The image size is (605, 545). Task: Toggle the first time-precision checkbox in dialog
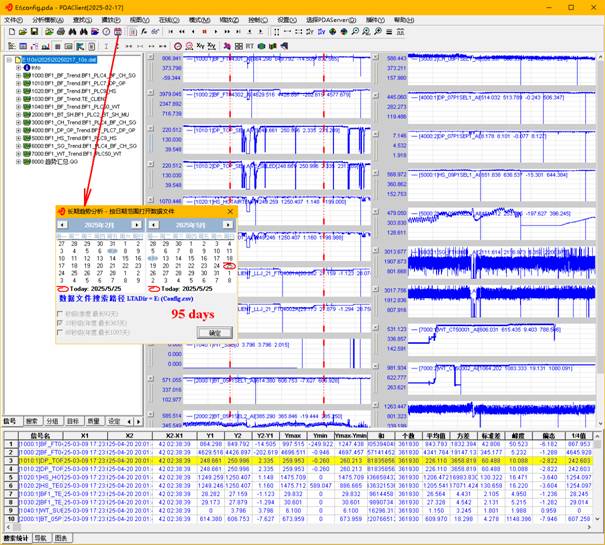[x=60, y=313]
